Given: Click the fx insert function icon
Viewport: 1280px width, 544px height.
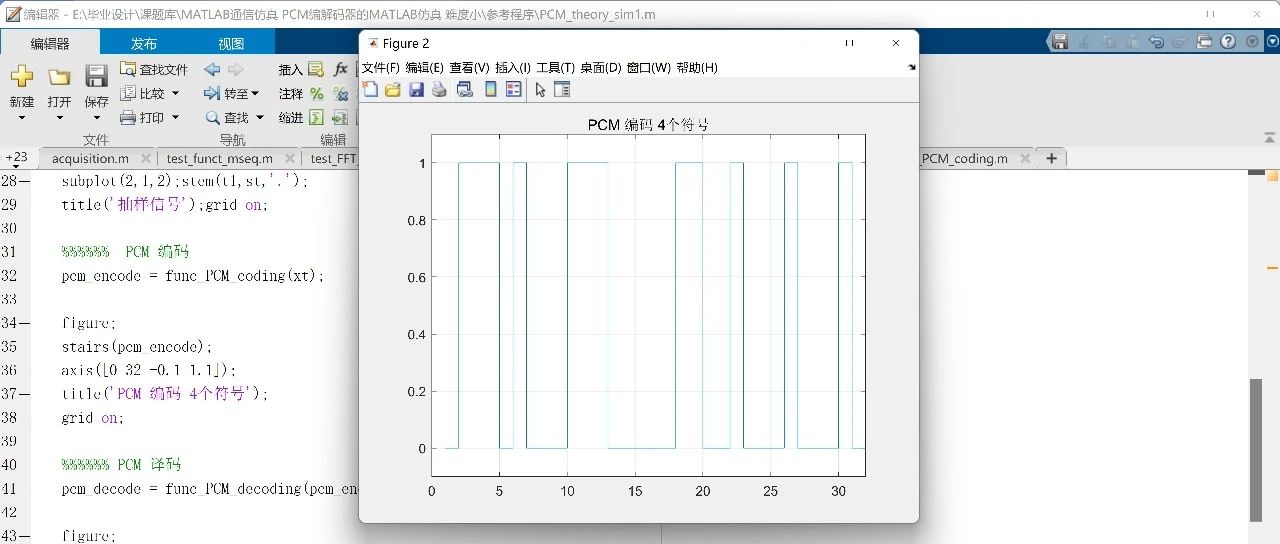Looking at the screenshot, I should [341, 69].
